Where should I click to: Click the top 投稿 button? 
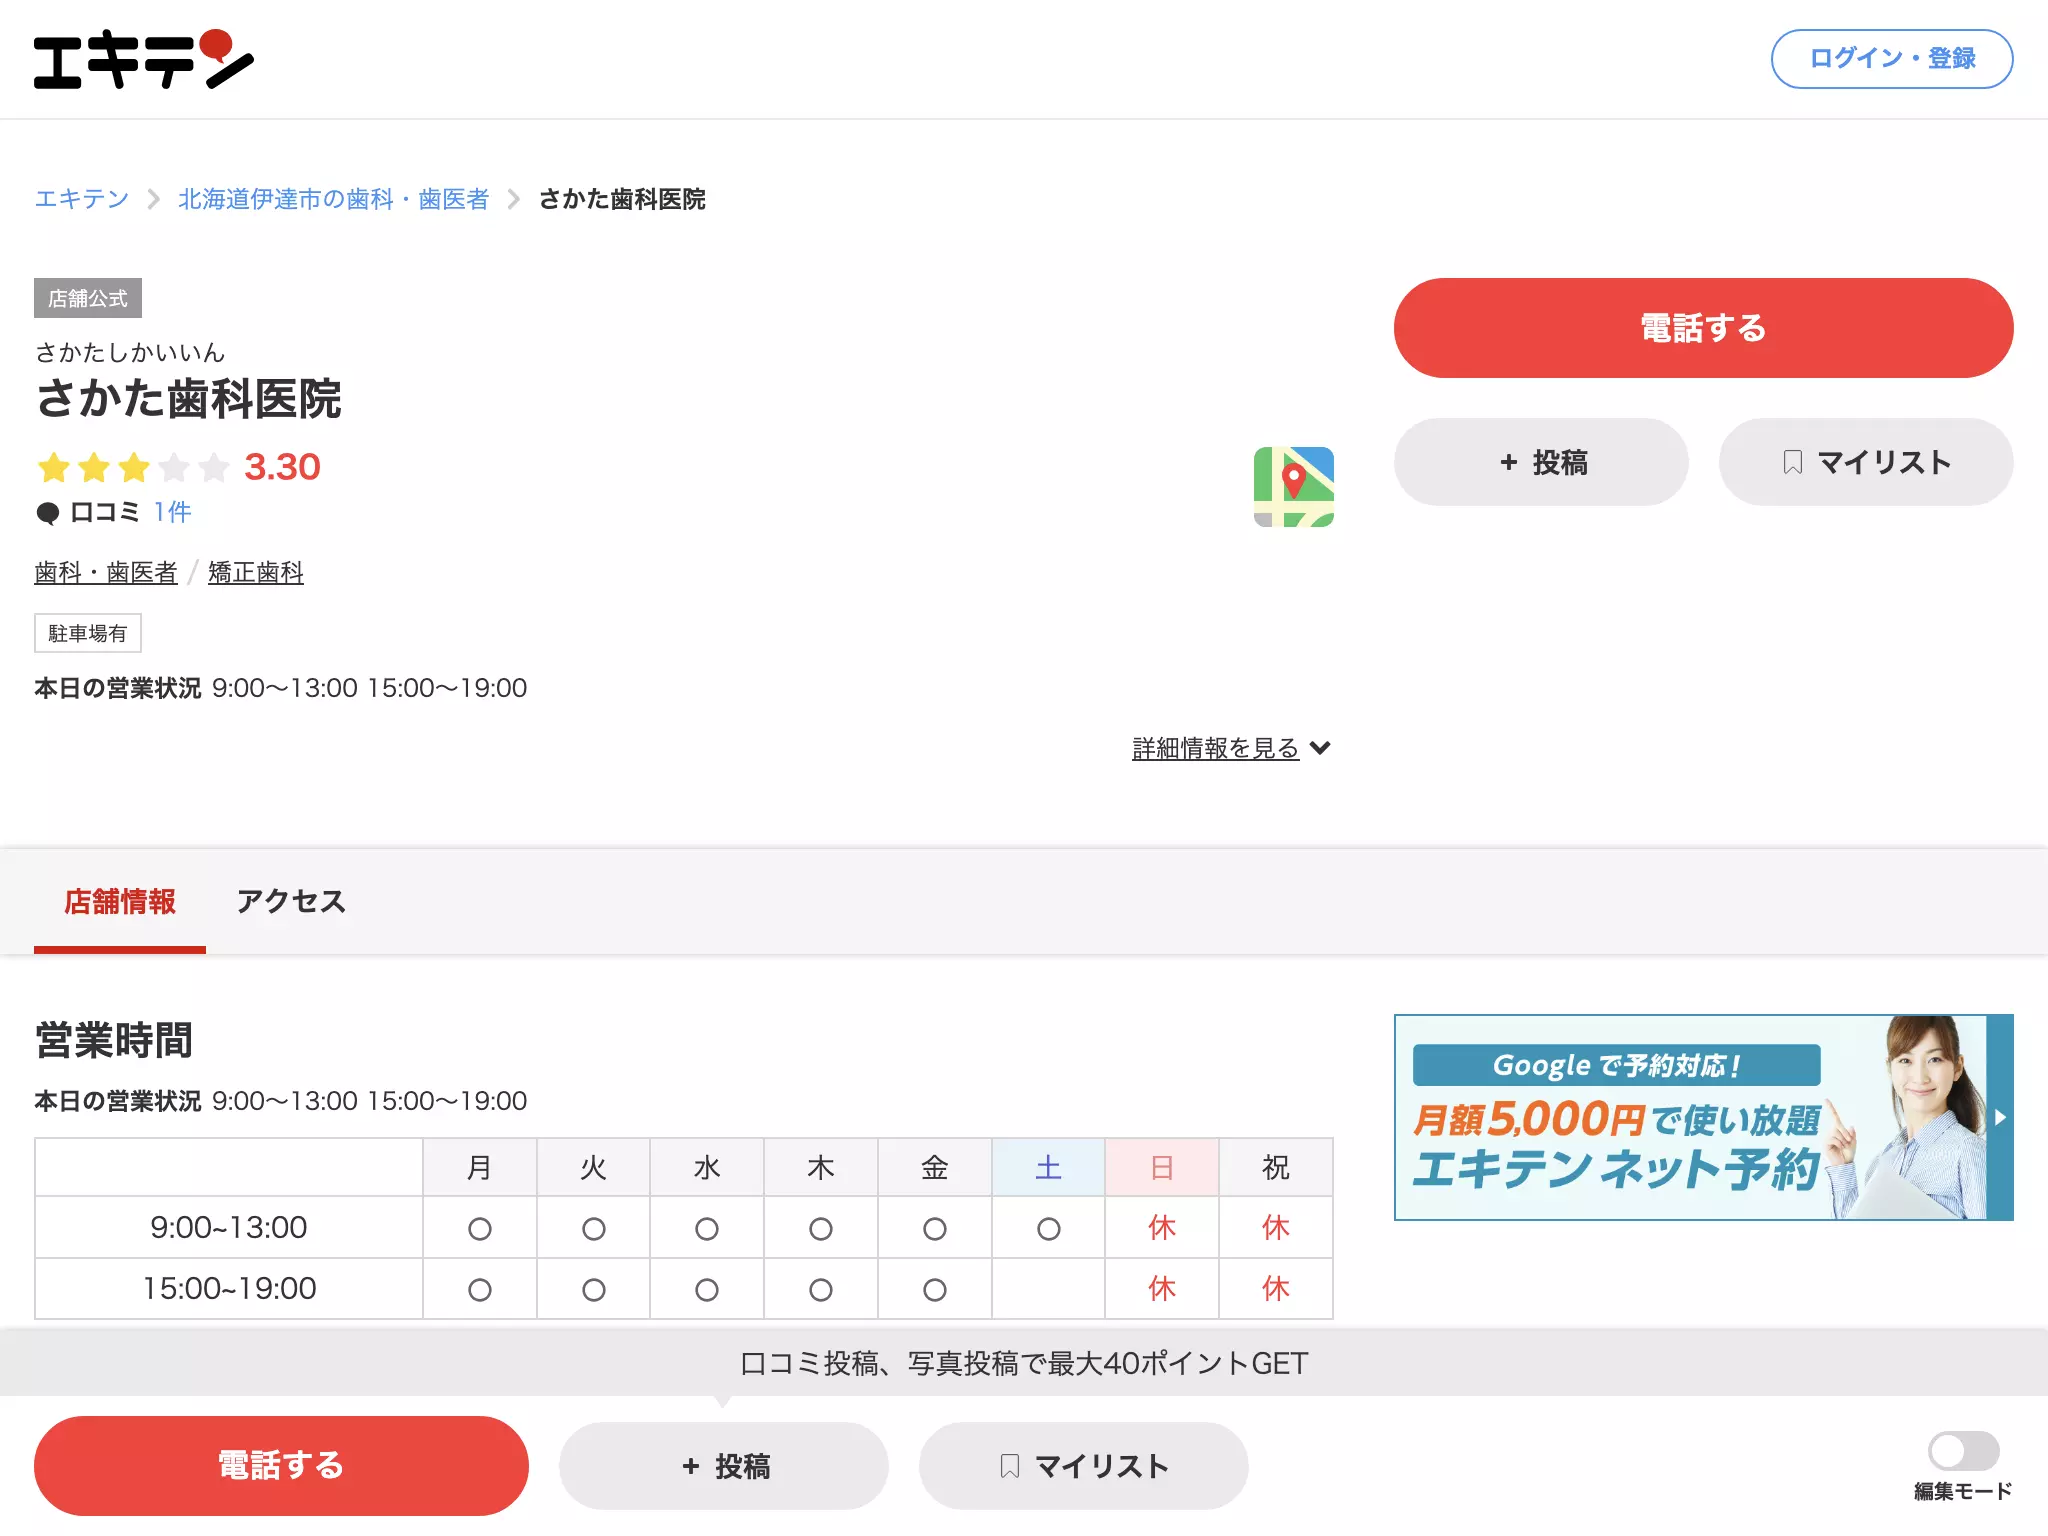click(x=1541, y=462)
